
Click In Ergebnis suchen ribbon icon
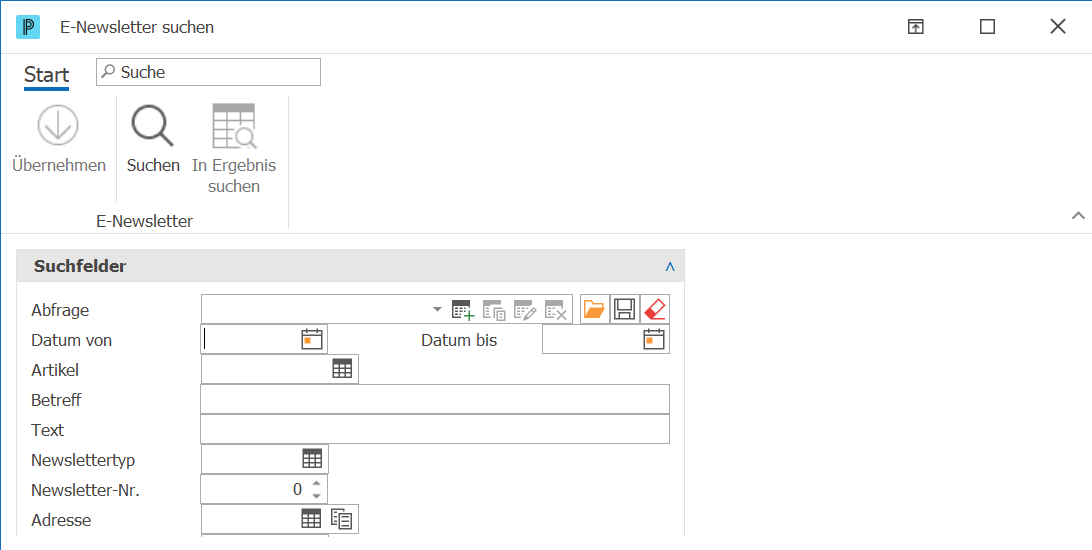234,125
